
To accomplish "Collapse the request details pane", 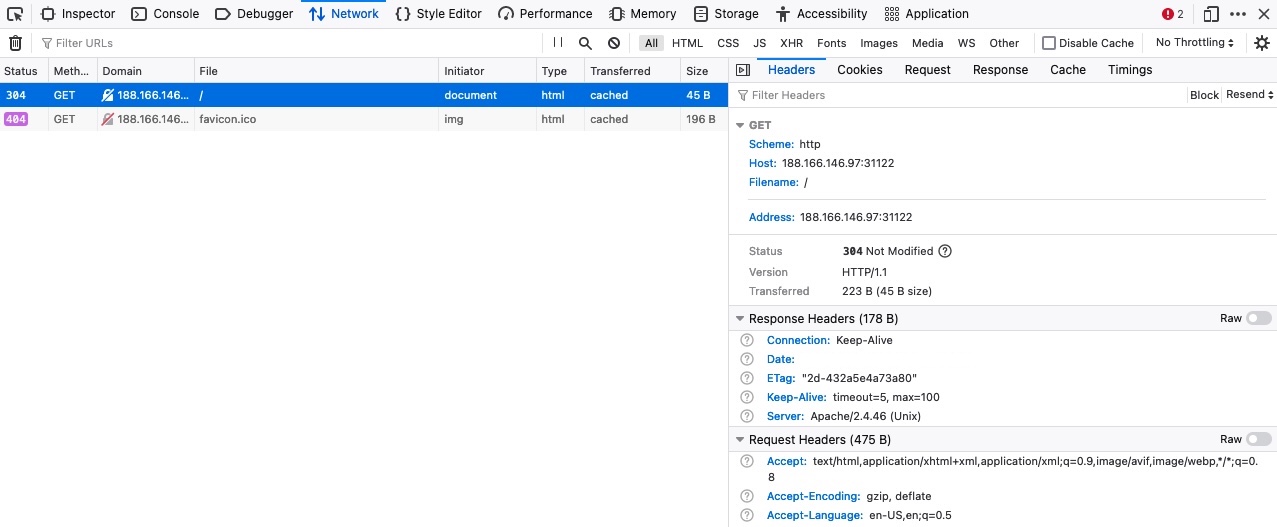I will pyautogui.click(x=742, y=70).
